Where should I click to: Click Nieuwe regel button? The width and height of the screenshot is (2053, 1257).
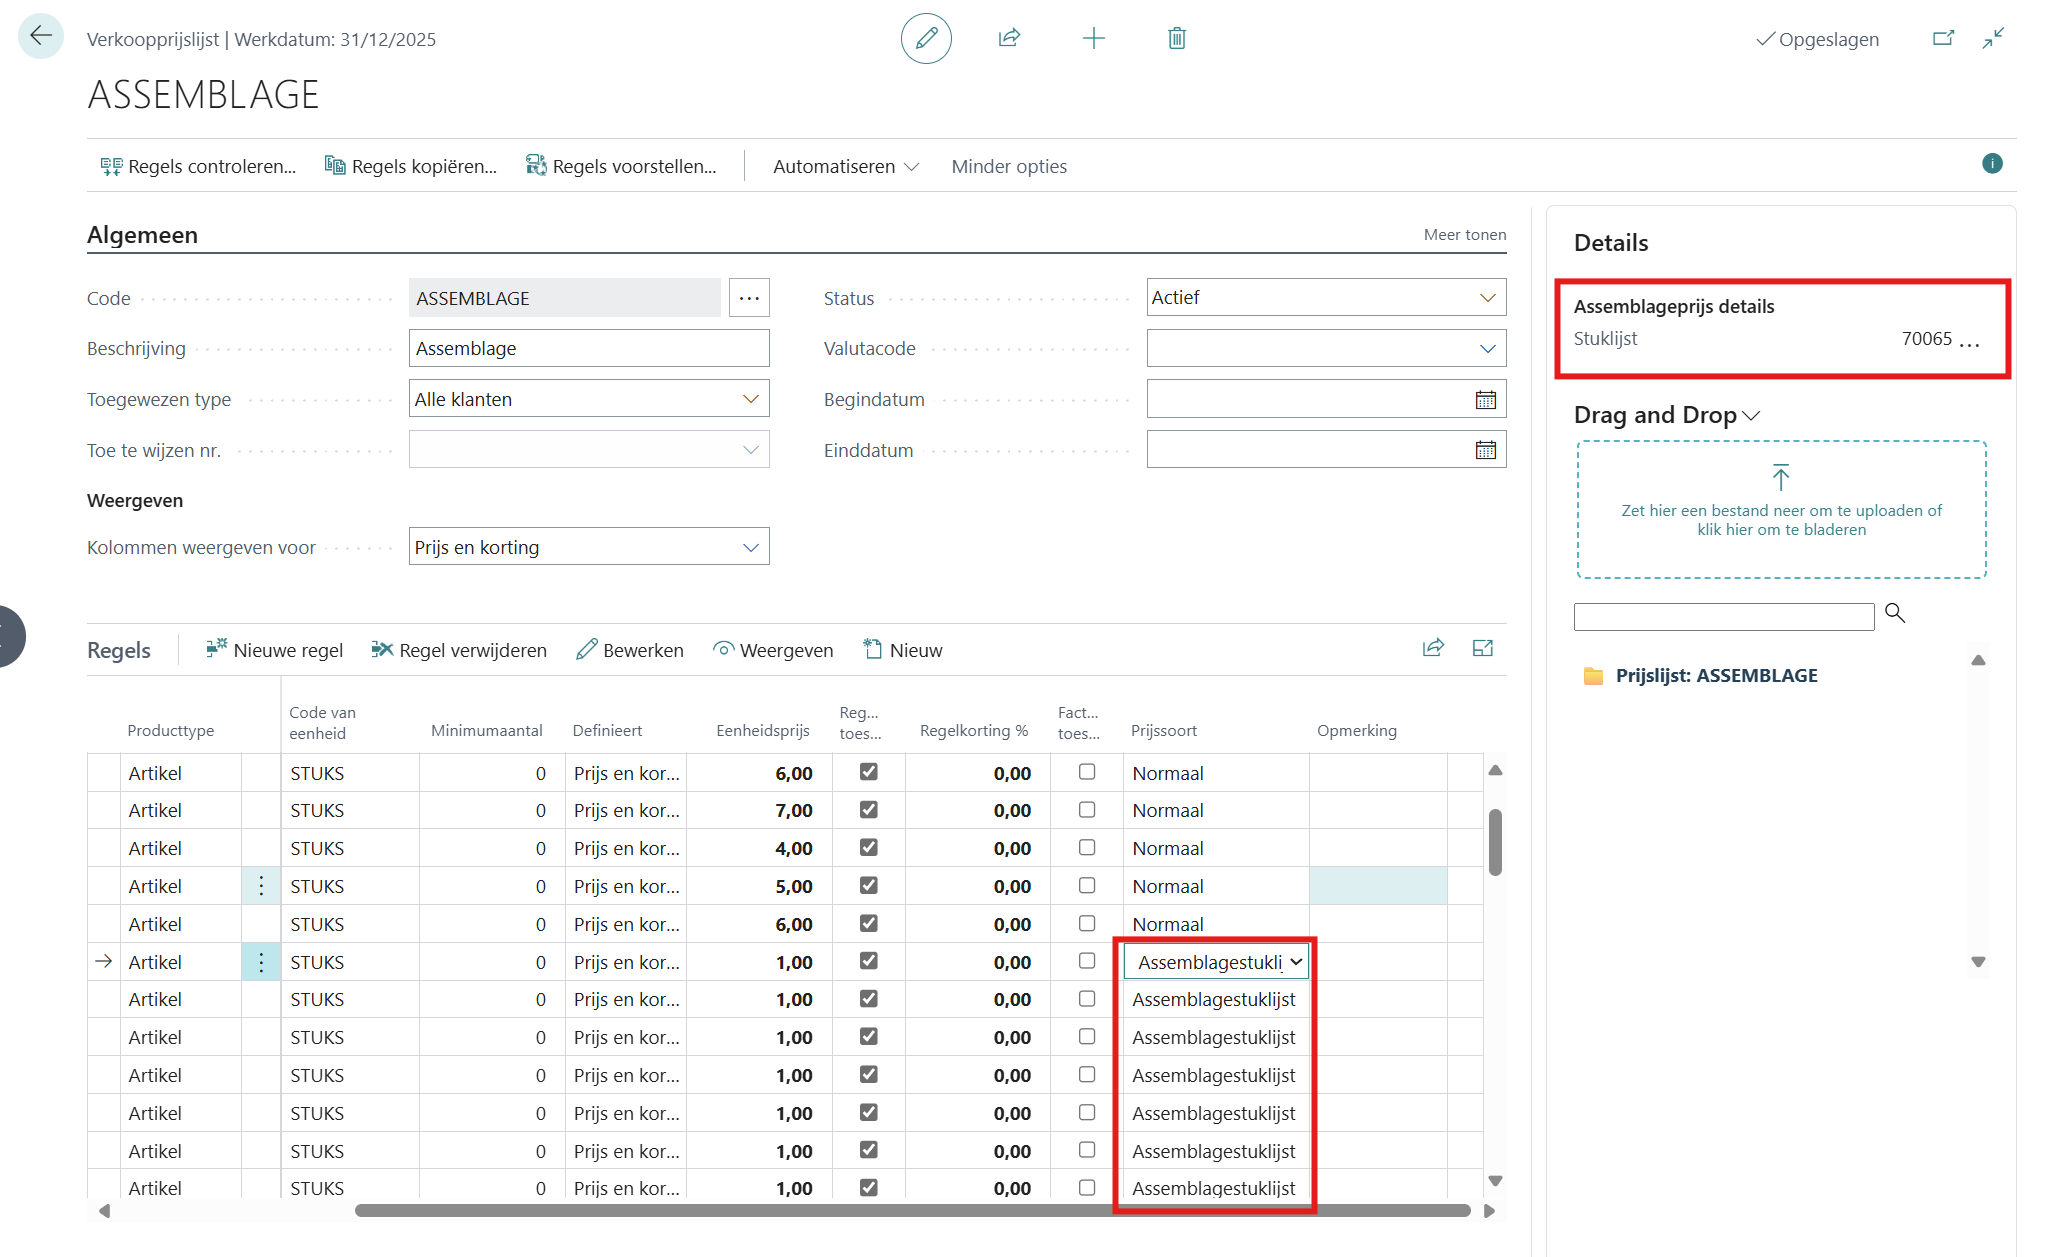coord(275,651)
